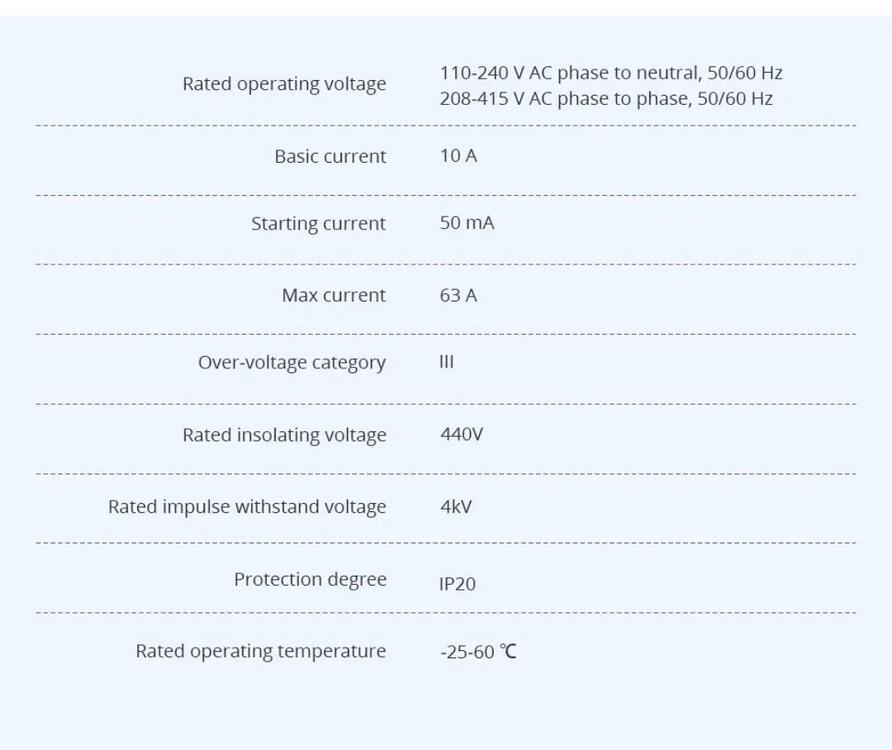This screenshot has height=750, width=892.
Task: Select the -25-60 ℃ temperature value
Action: [x=478, y=652]
